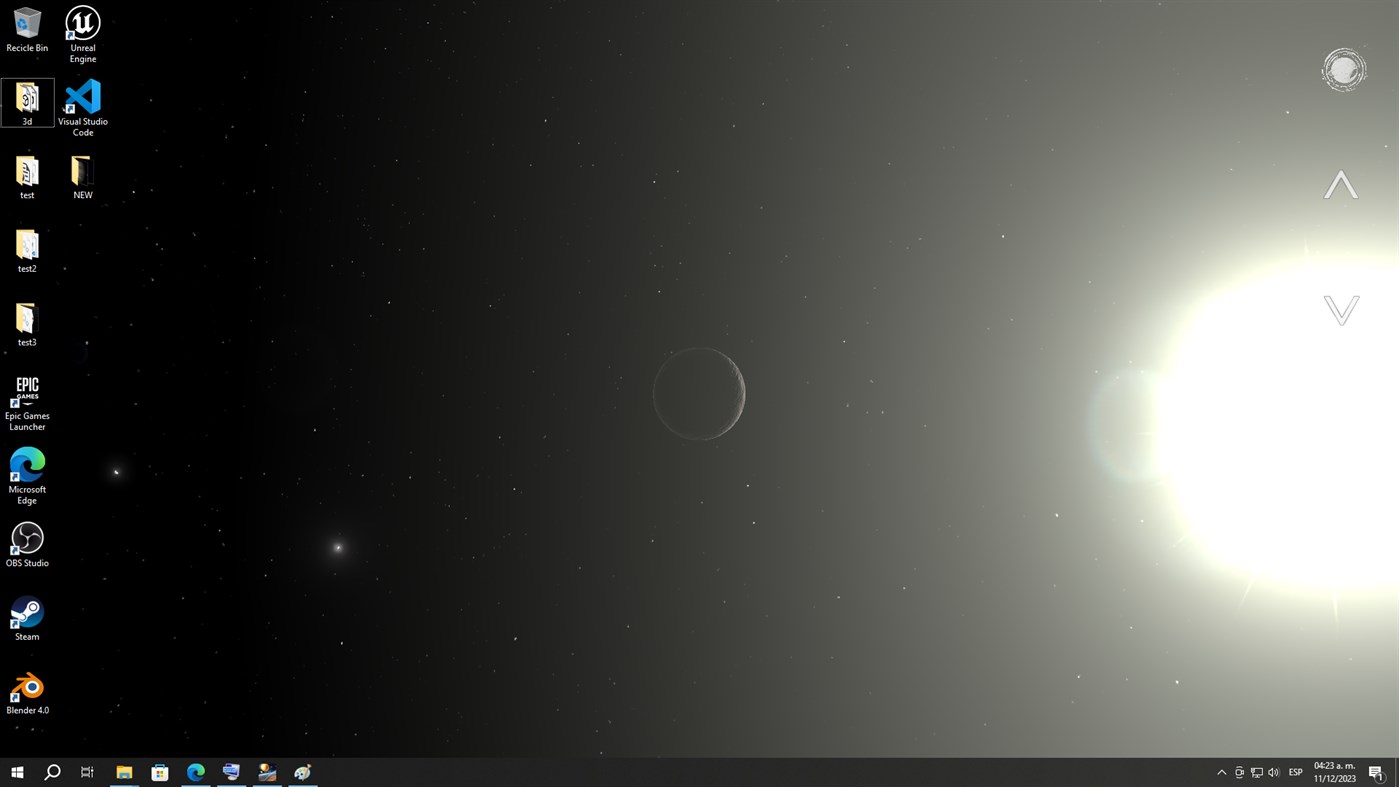Image resolution: width=1399 pixels, height=787 pixels.
Task: Open Windows Search from the taskbar
Action: click(x=50, y=771)
